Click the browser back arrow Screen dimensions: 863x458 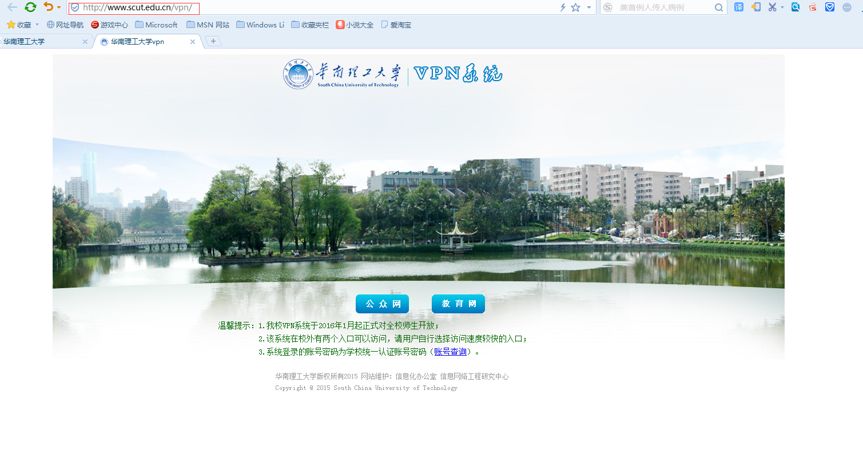tap(12, 7)
